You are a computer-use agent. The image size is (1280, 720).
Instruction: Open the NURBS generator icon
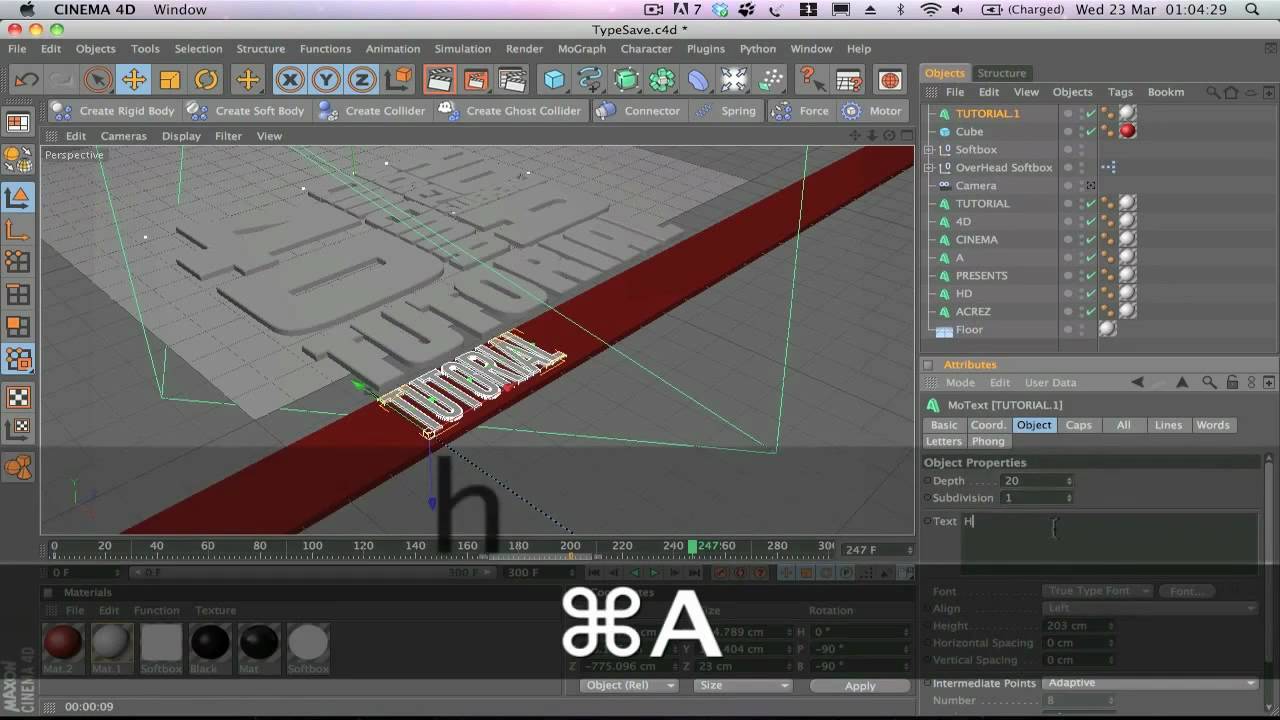coord(626,80)
